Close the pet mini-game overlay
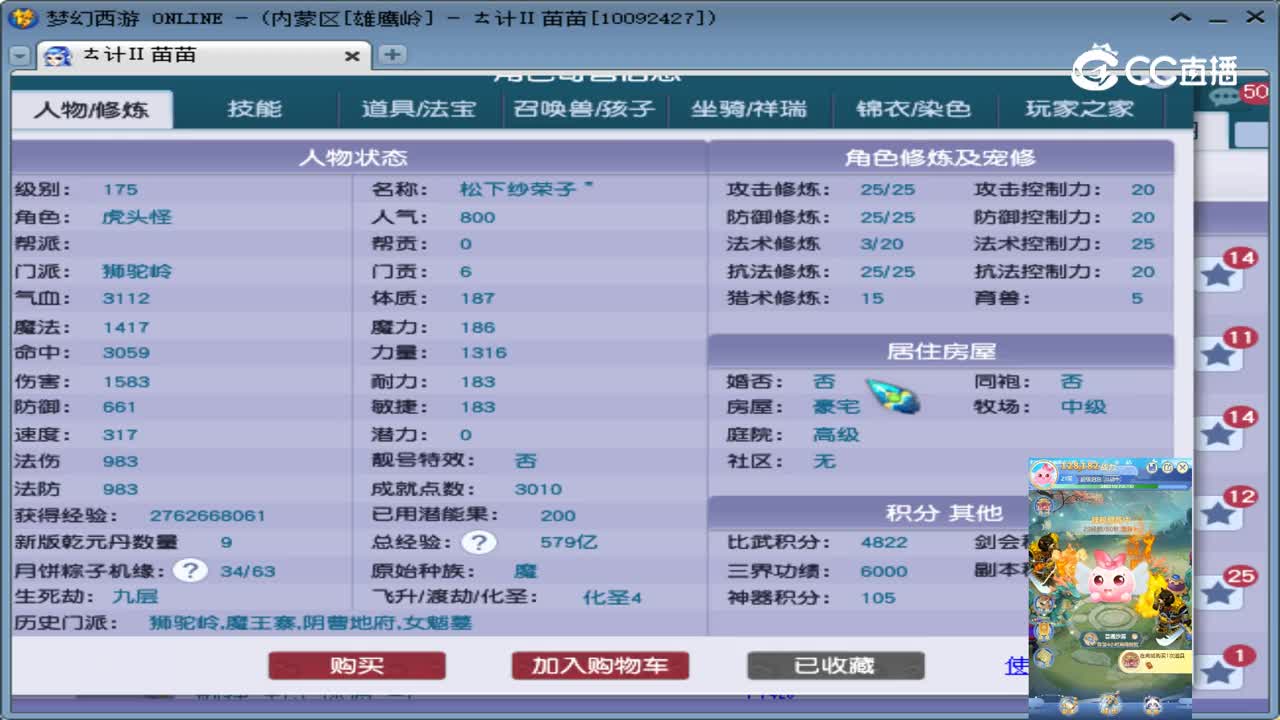Viewport: 1280px width, 720px height. coord(1183,467)
